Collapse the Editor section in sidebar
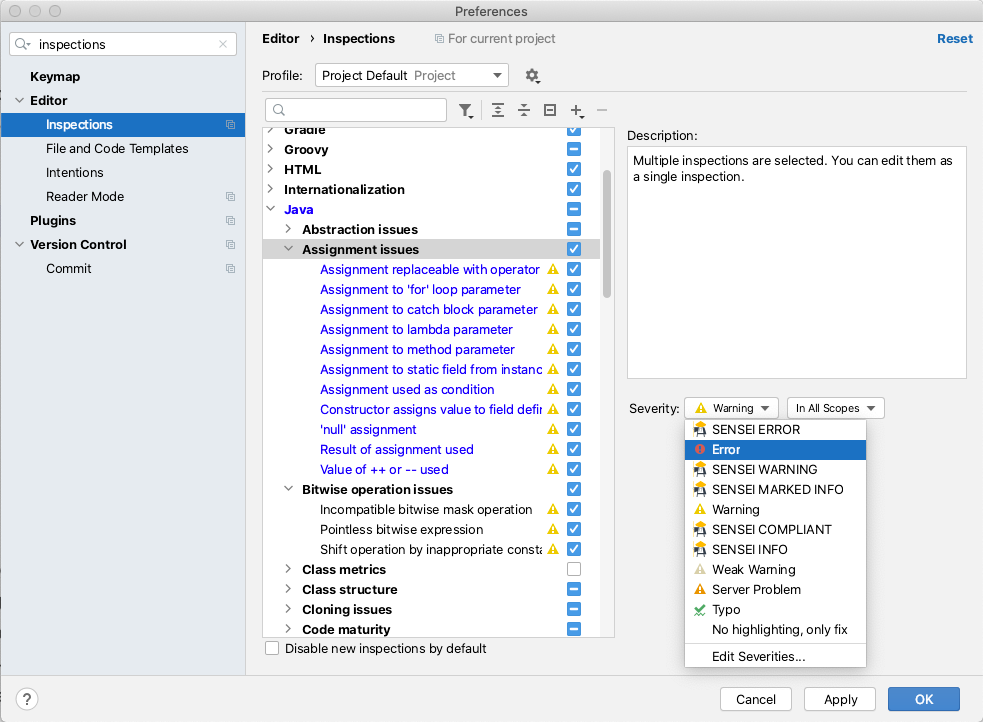 19,100
